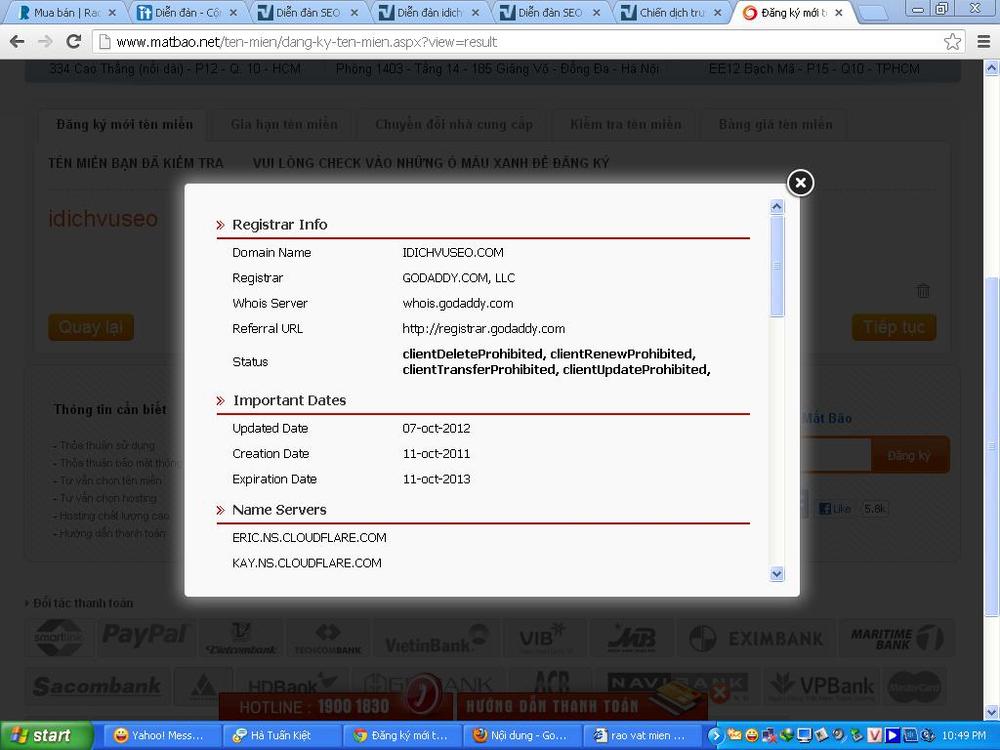Image resolution: width=1000 pixels, height=750 pixels.
Task: Click 'ERIC.NS.CLOUDFLARE.COM' name server entry
Action: [x=309, y=538]
